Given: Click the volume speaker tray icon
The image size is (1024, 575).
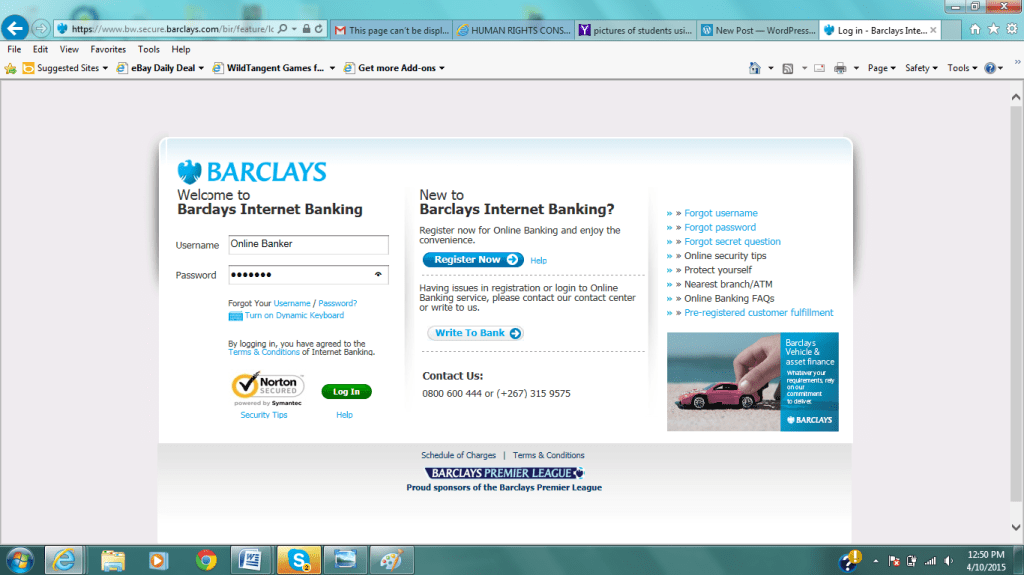Looking at the screenshot, I should [x=948, y=561].
